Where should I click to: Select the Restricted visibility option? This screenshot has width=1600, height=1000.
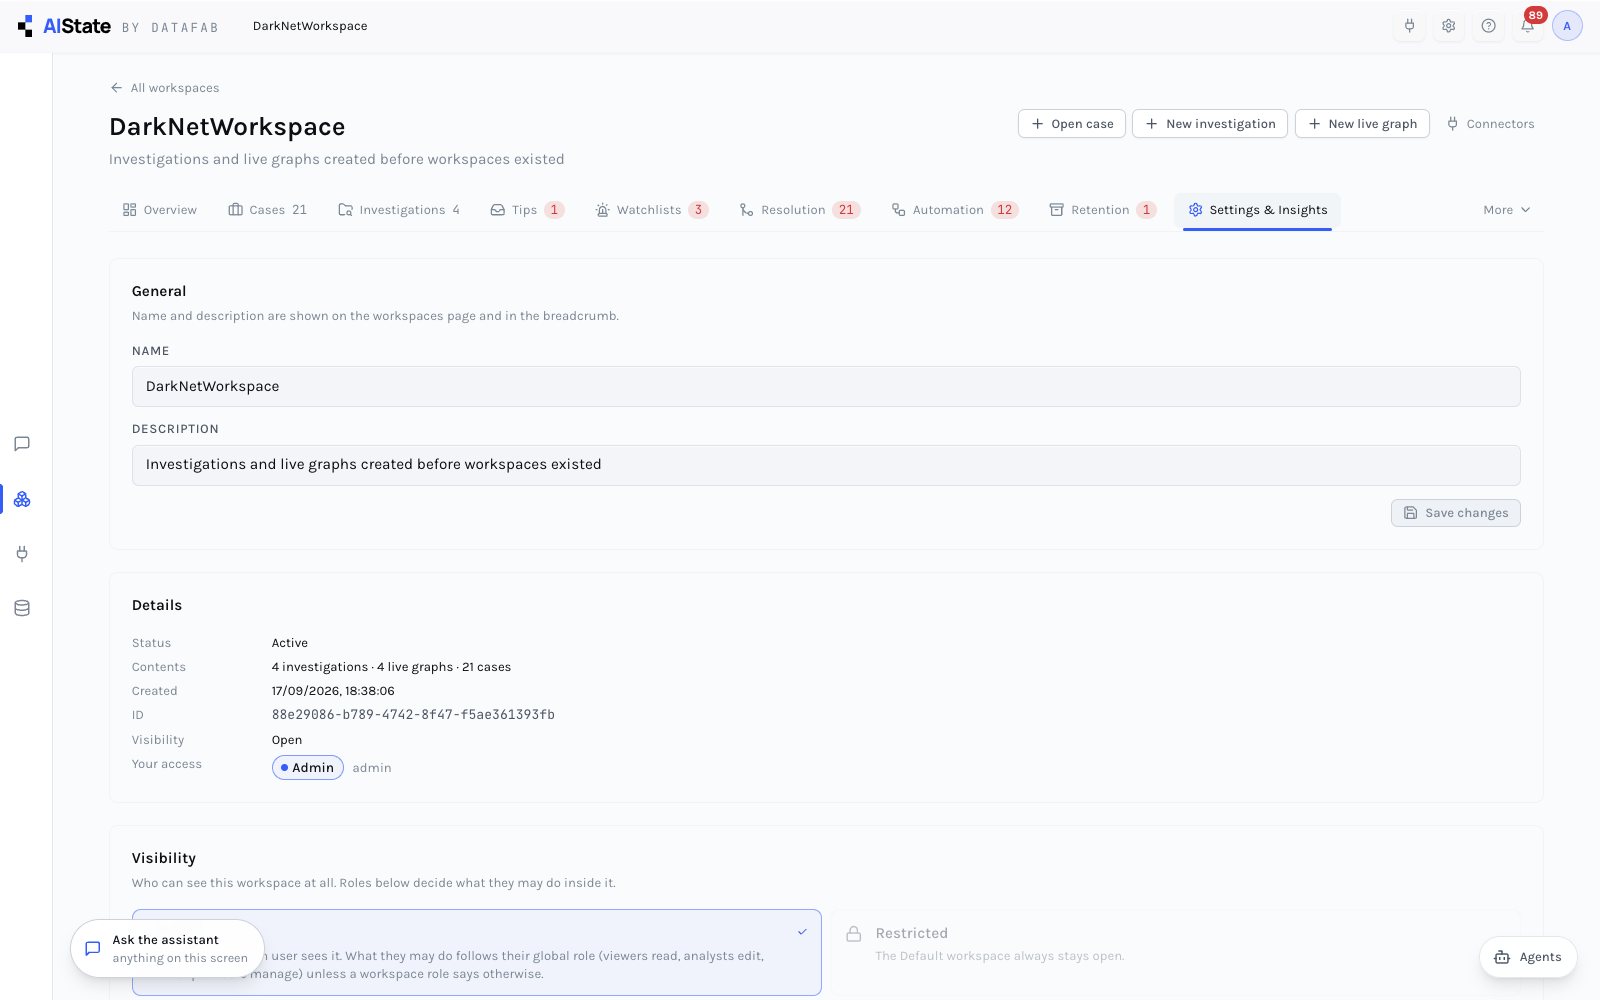pos(1175,952)
